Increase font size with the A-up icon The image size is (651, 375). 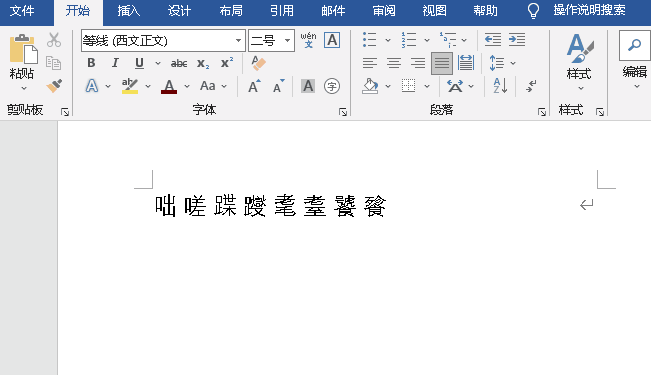(254, 86)
